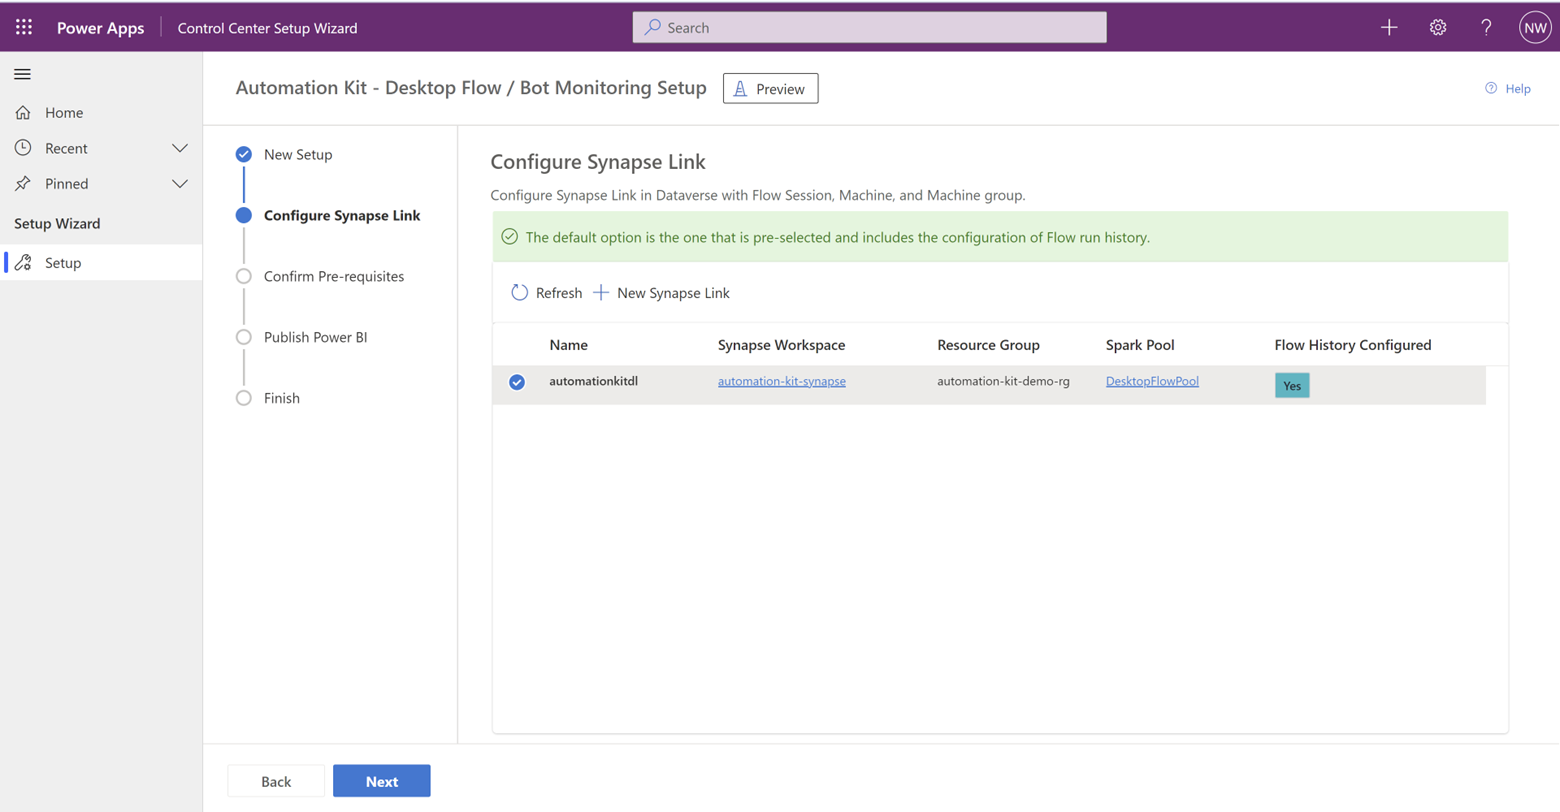The height and width of the screenshot is (812, 1560).
Task: Click the Control Center Setup Wizard app name
Action: click(267, 28)
